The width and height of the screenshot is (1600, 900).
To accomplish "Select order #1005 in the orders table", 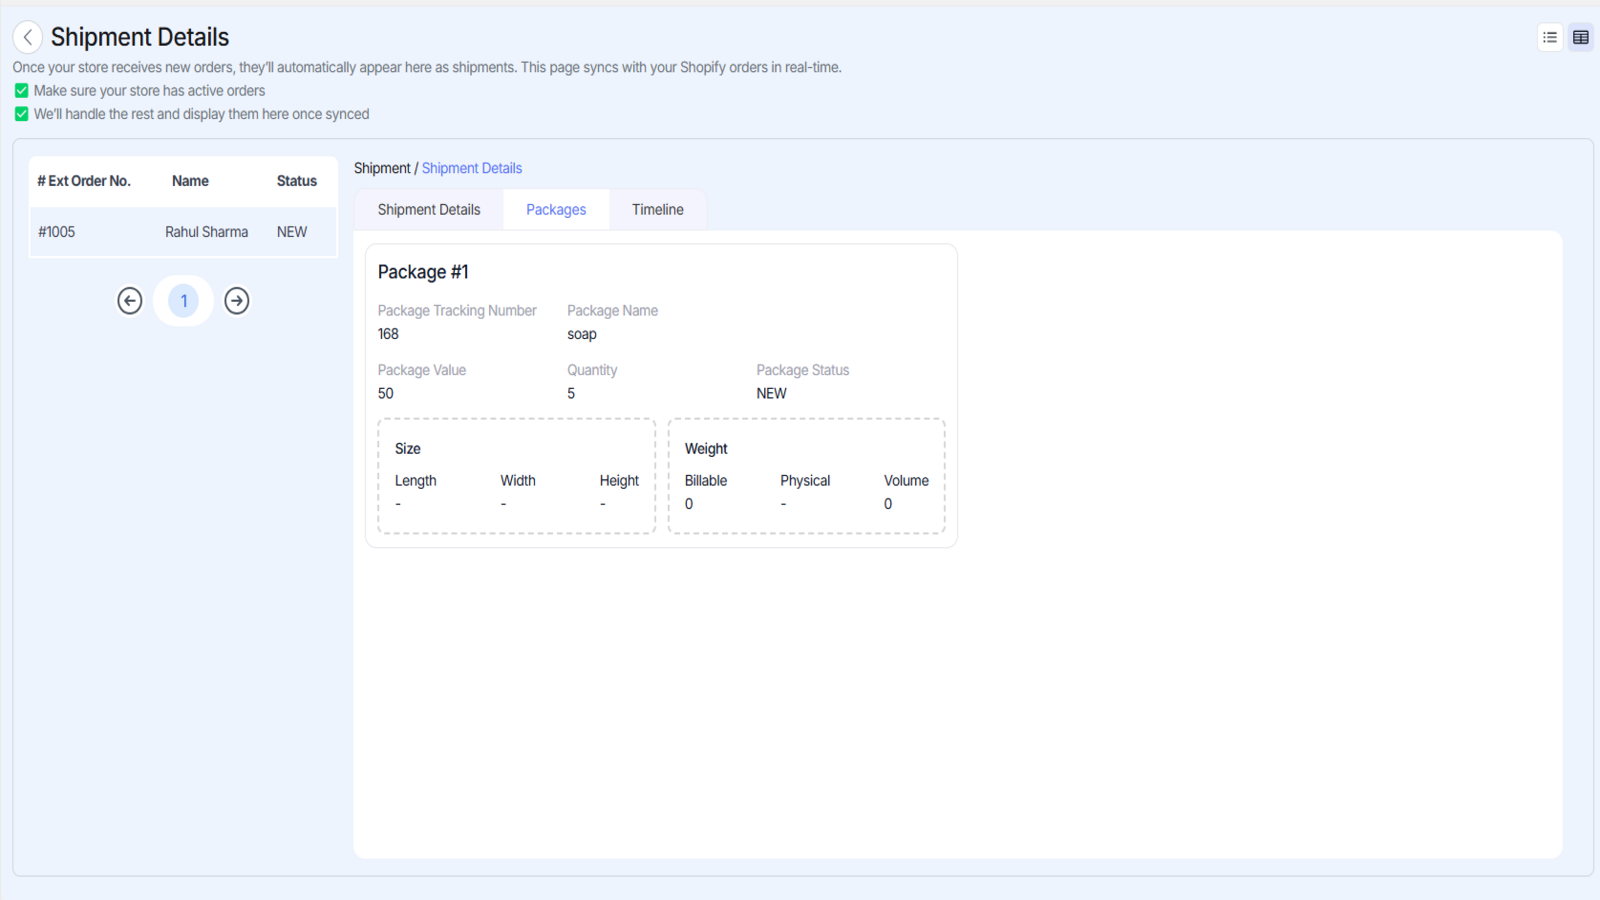I will pos(57,232).
